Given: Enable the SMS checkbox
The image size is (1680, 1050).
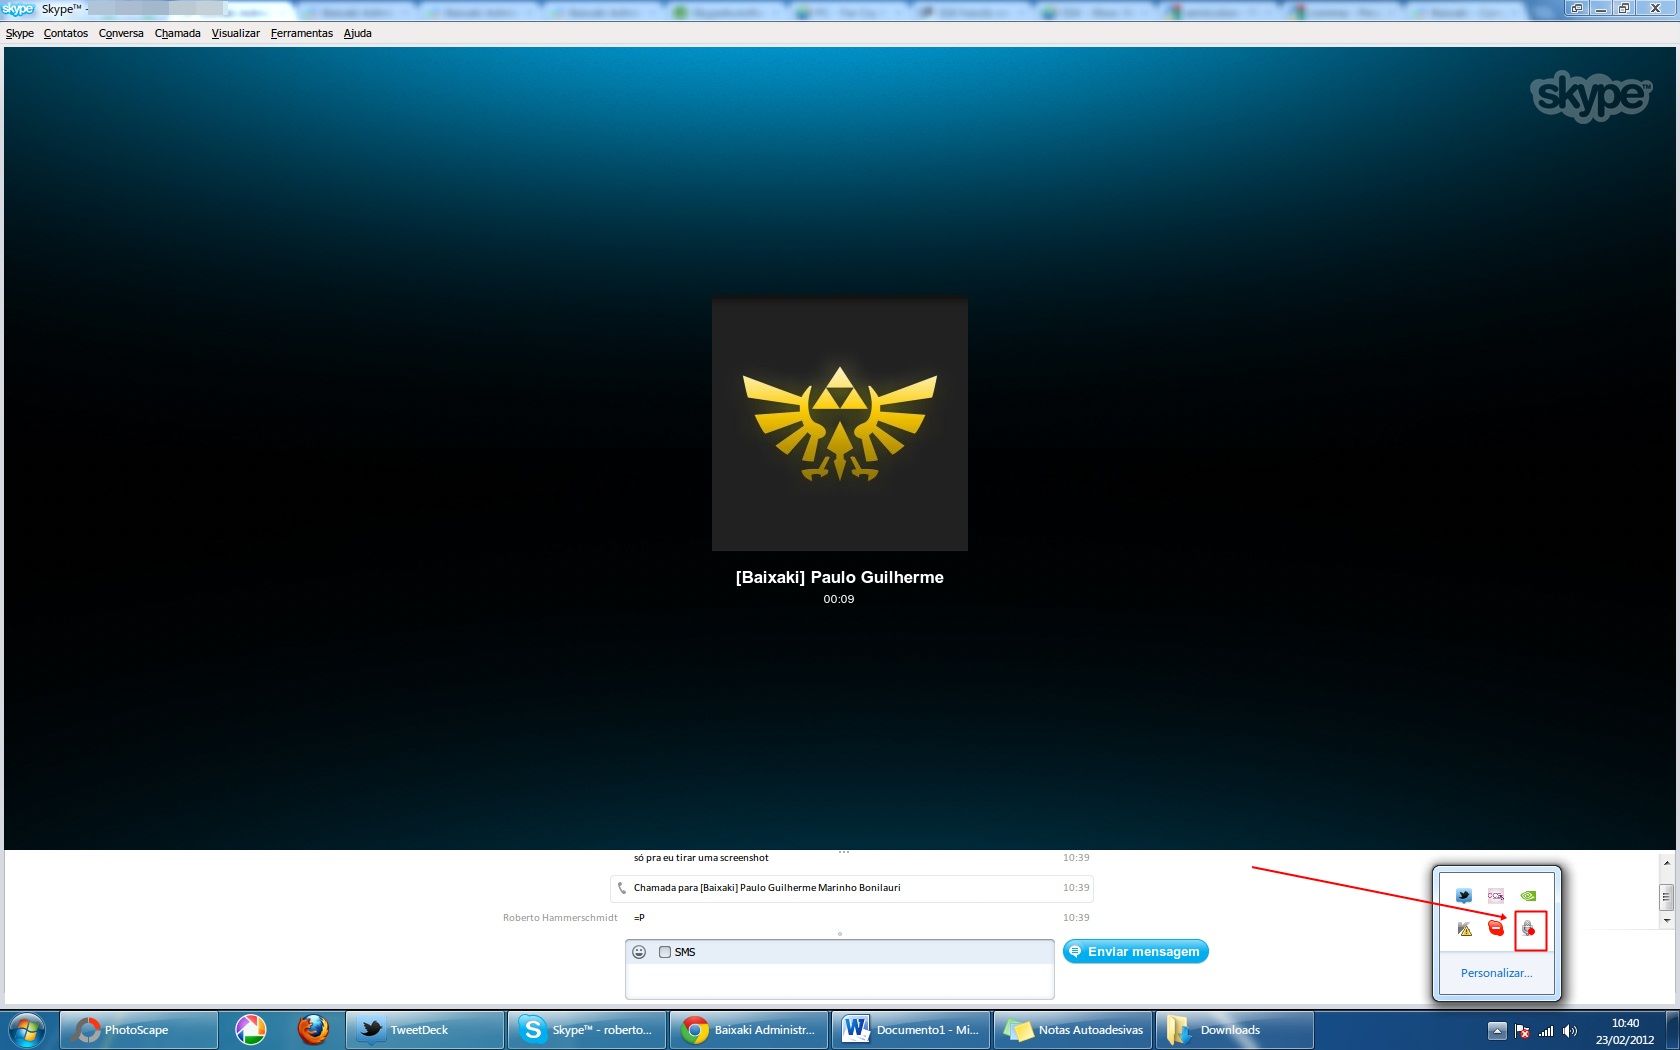Looking at the screenshot, I should click(x=665, y=952).
